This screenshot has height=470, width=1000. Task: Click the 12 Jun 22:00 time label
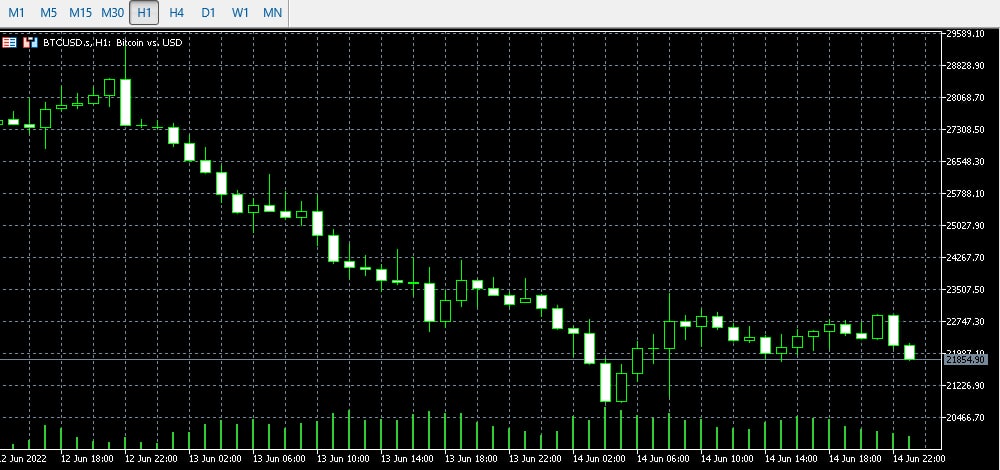[x=151, y=459]
